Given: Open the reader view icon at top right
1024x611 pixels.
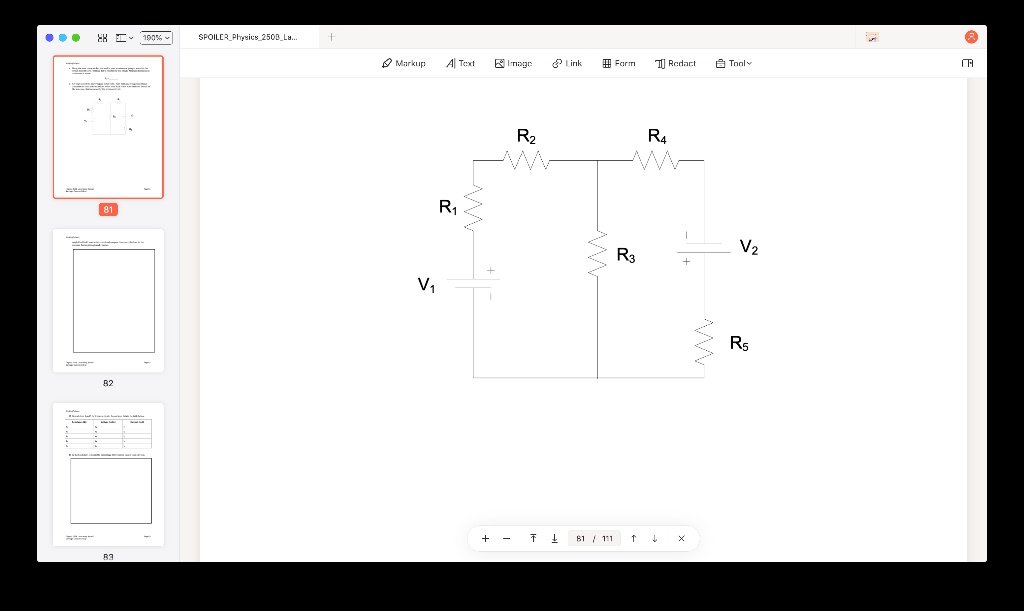Looking at the screenshot, I should point(966,62).
